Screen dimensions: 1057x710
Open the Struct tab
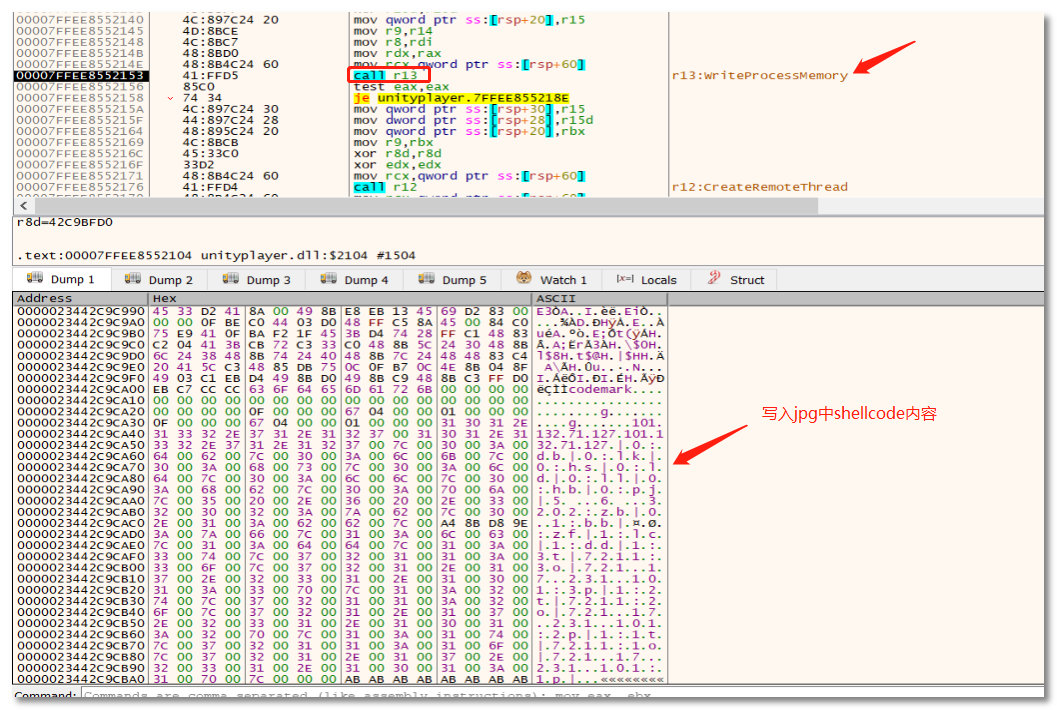(746, 280)
